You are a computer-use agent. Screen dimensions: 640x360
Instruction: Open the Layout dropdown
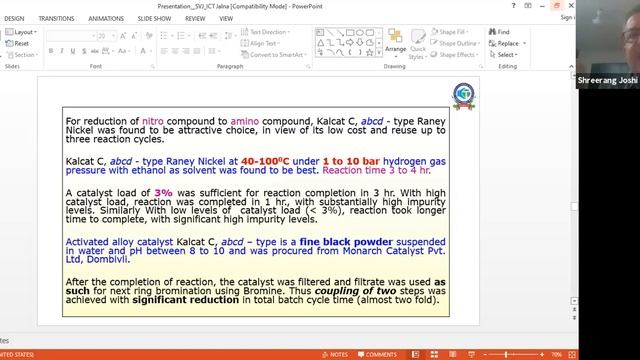coord(21,32)
